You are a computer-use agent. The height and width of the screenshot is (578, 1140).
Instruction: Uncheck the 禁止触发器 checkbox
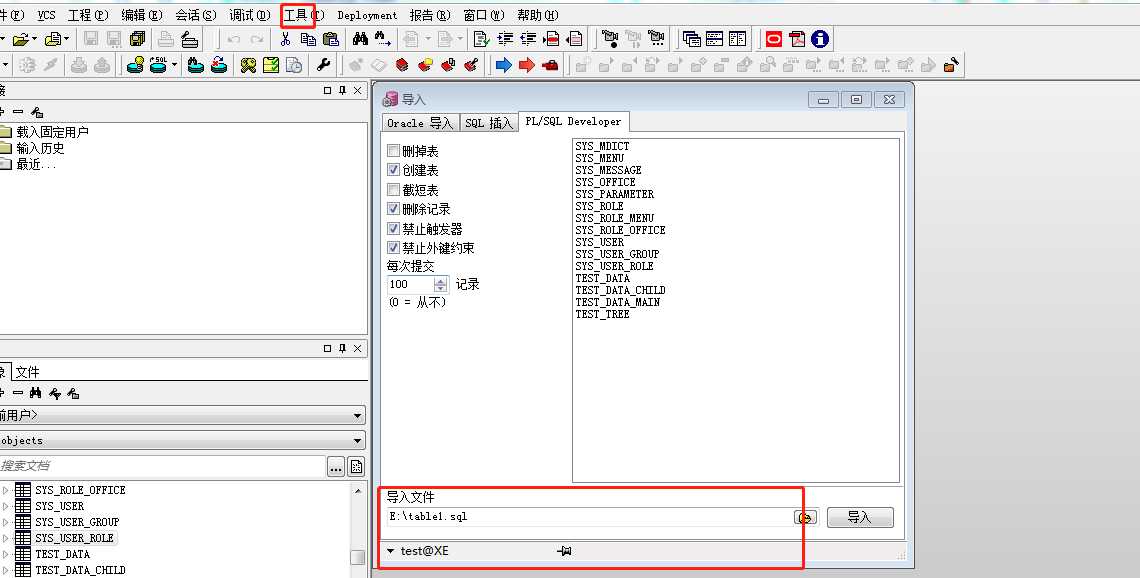pyautogui.click(x=393, y=229)
